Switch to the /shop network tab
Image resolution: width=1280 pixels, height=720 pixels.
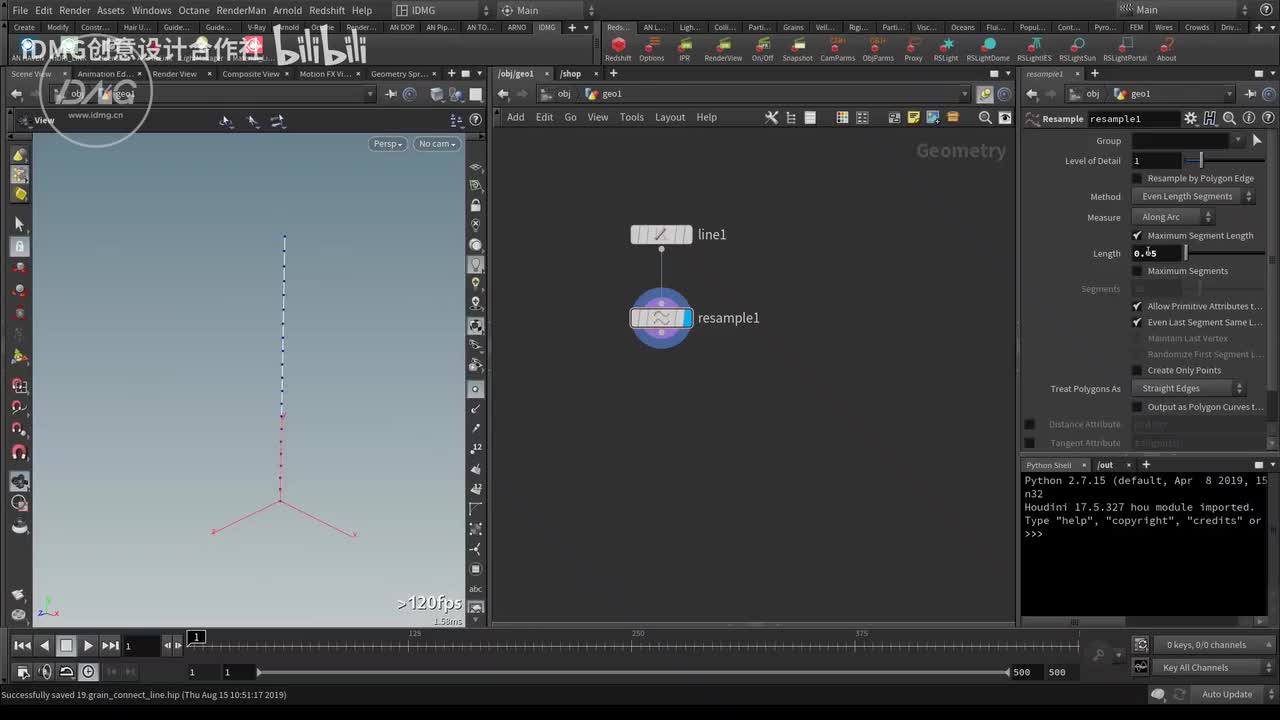[x=571, y=74]
